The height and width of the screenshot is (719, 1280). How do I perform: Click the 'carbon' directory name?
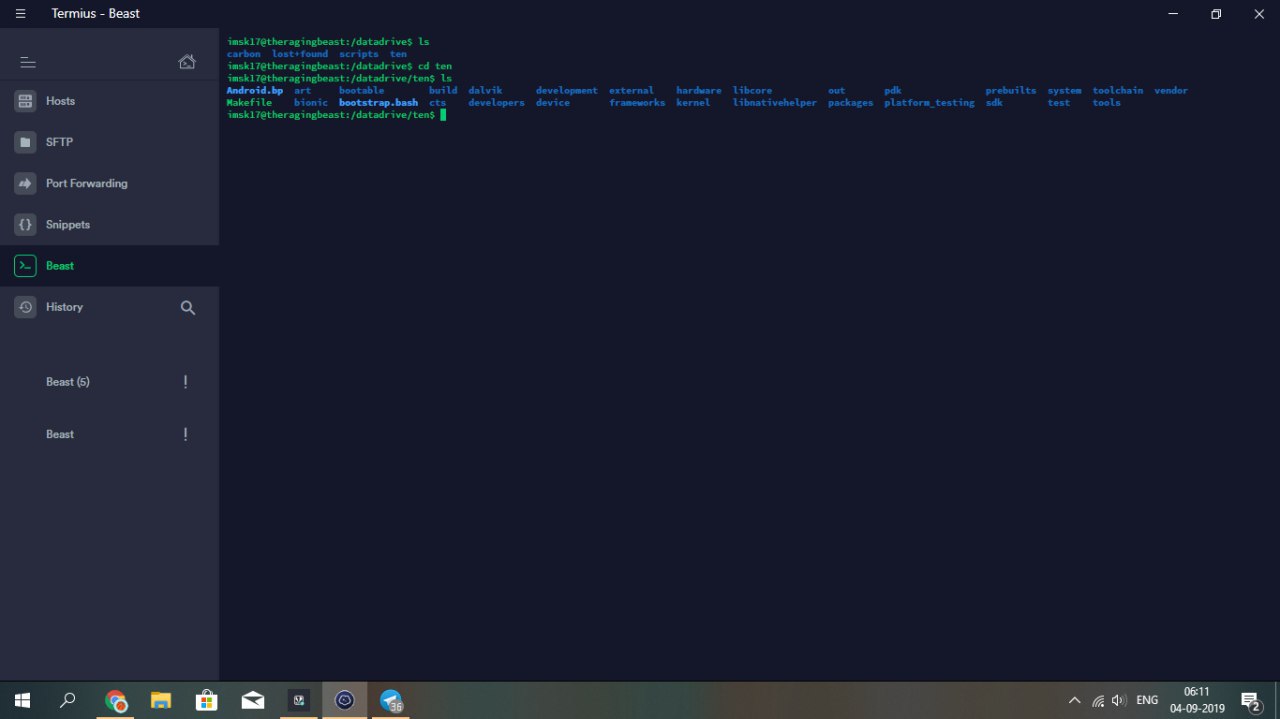click(x=243, y=53)
